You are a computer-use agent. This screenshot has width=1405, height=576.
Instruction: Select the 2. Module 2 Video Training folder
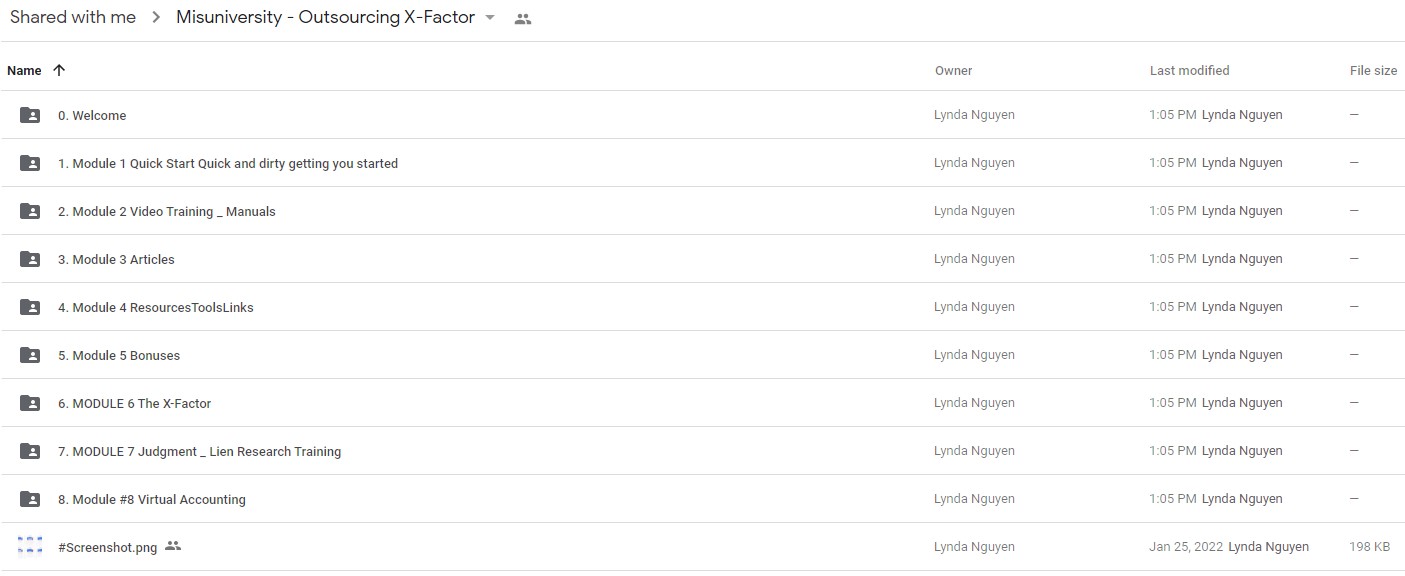tap(702, 211)
